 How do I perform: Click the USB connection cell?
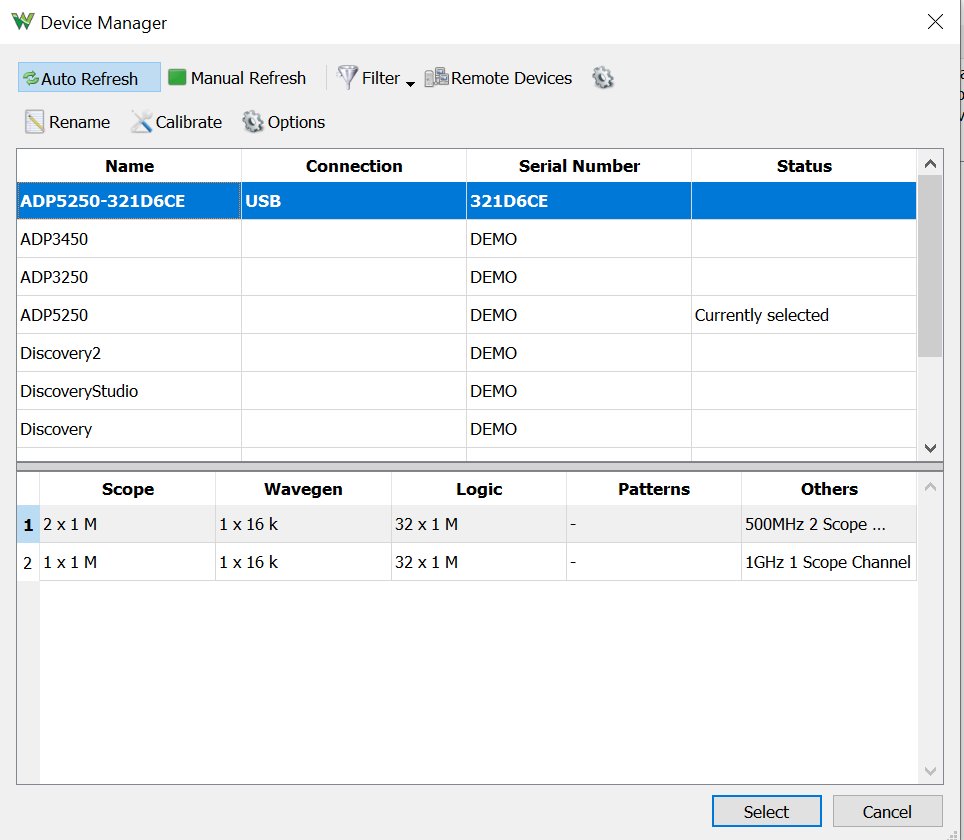[354, 201]
